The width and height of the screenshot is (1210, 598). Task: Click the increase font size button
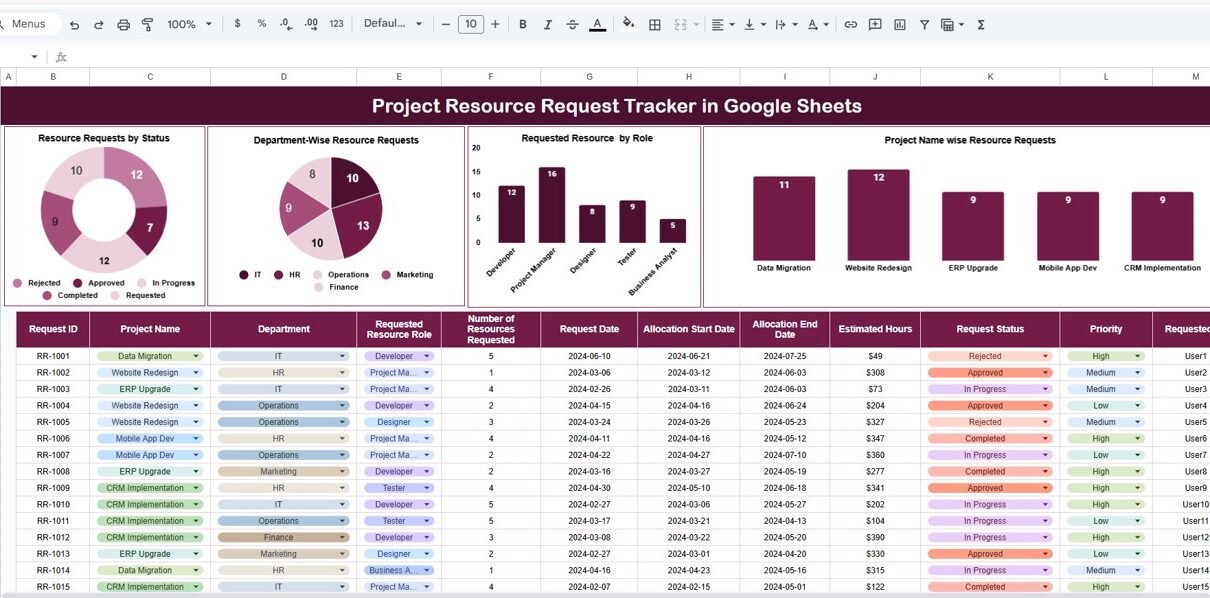click(x=495, y=24)
